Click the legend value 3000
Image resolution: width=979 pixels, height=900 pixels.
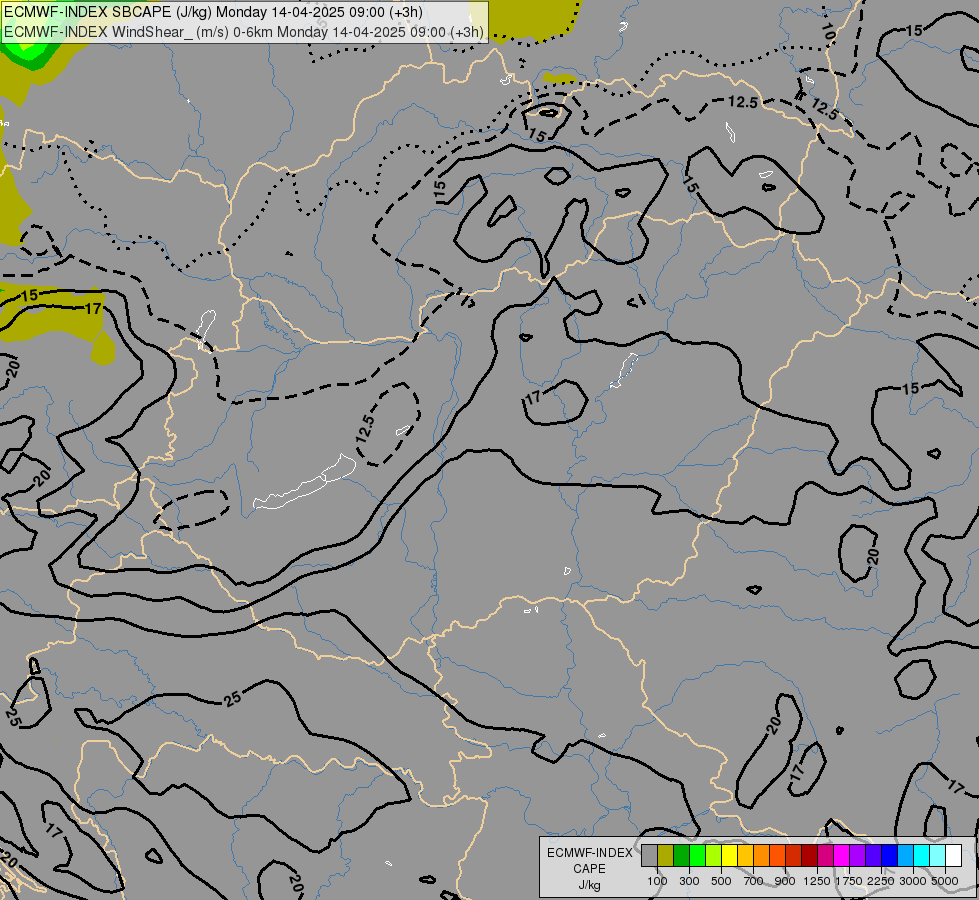(x=913, y=881)
